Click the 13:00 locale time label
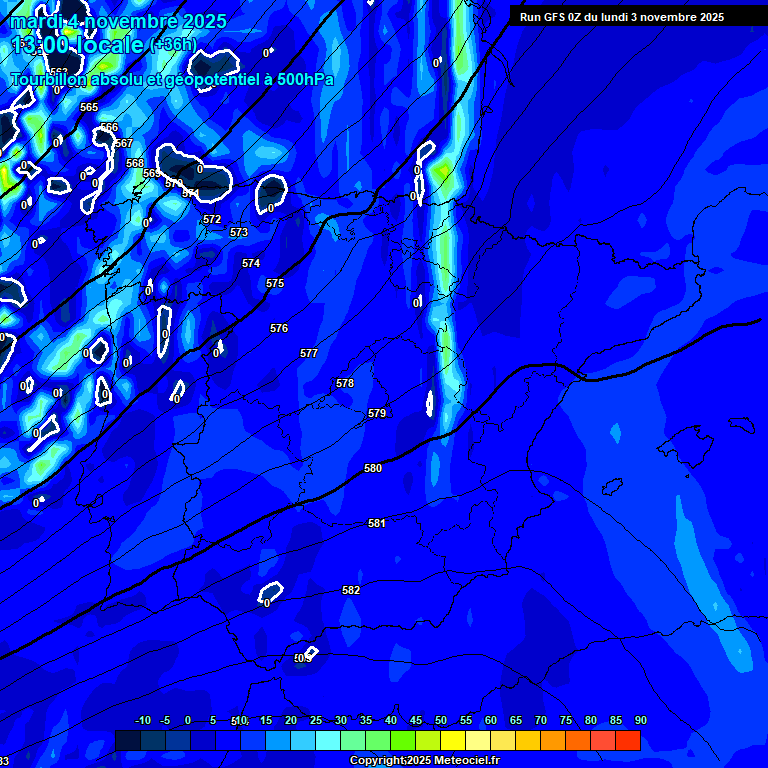This screenshot has width=768, height=768. 78,45
